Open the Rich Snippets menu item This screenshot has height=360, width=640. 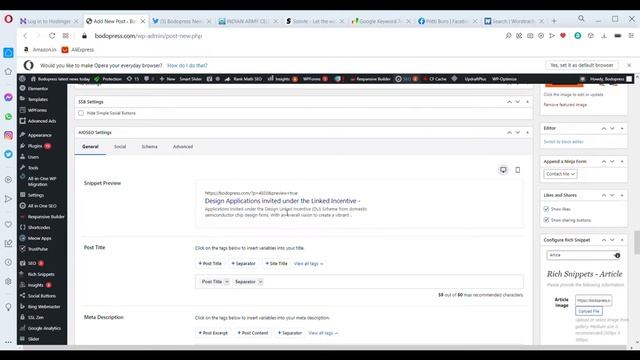click(41, 274)
